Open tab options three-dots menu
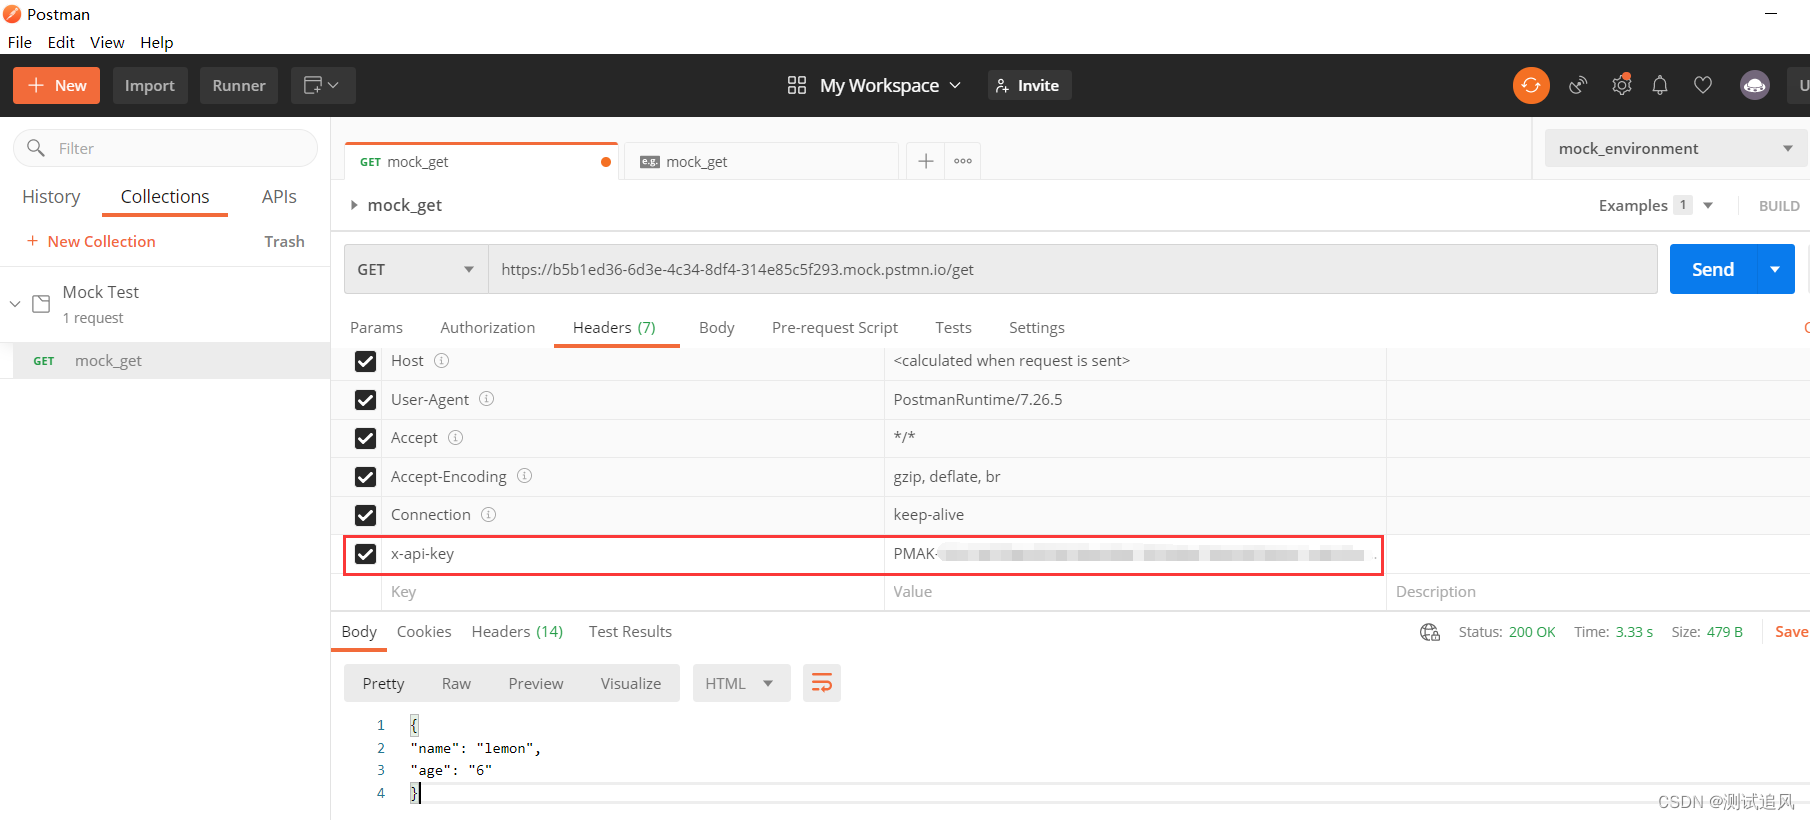 pos(963,161)
